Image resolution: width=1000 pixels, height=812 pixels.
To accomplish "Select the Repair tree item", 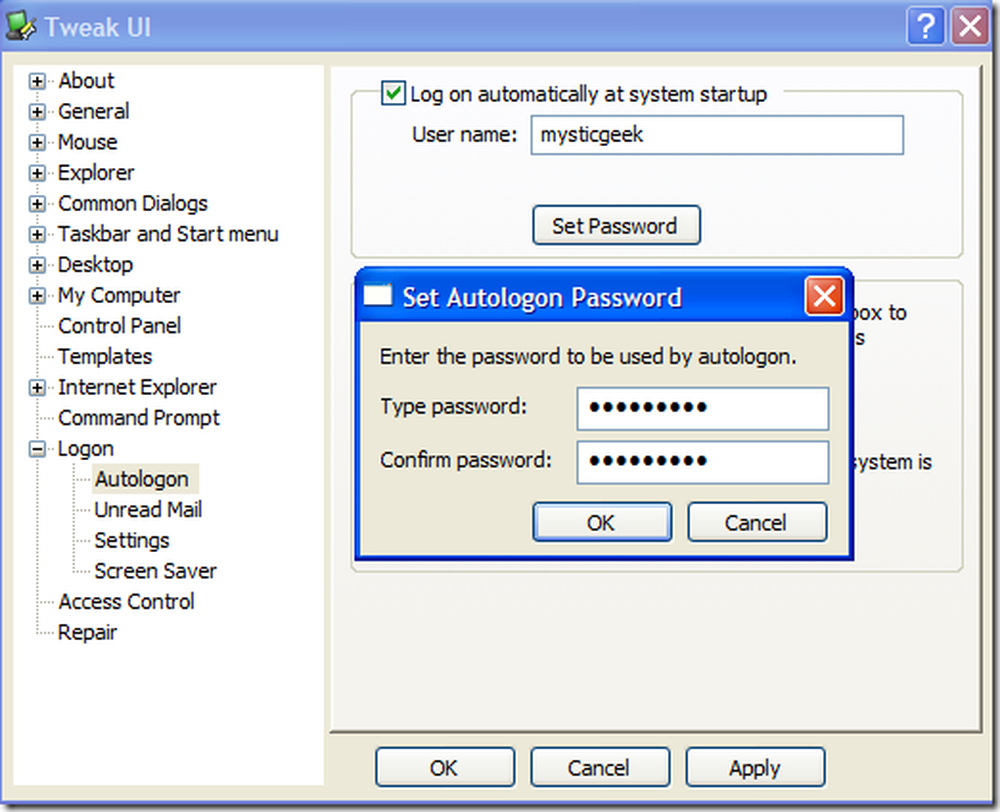I will [87, 632].
